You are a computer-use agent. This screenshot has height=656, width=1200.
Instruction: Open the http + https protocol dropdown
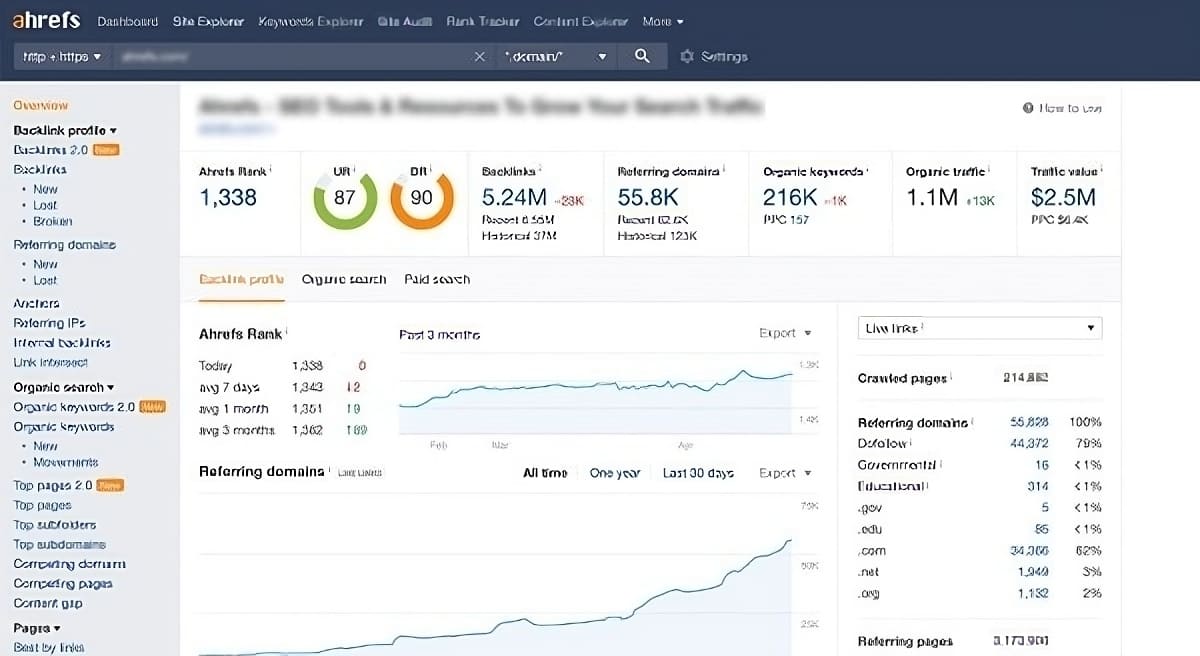[x=63, y=57]
